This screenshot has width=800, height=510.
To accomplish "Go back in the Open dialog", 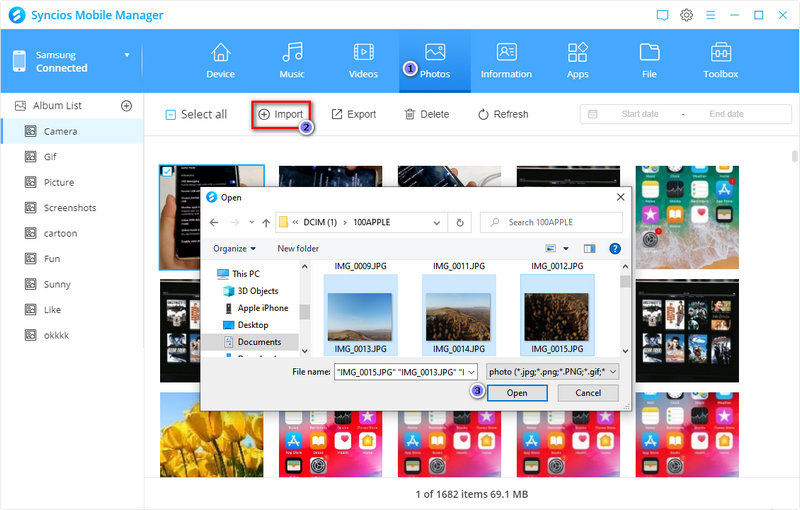I will point(214,222).
